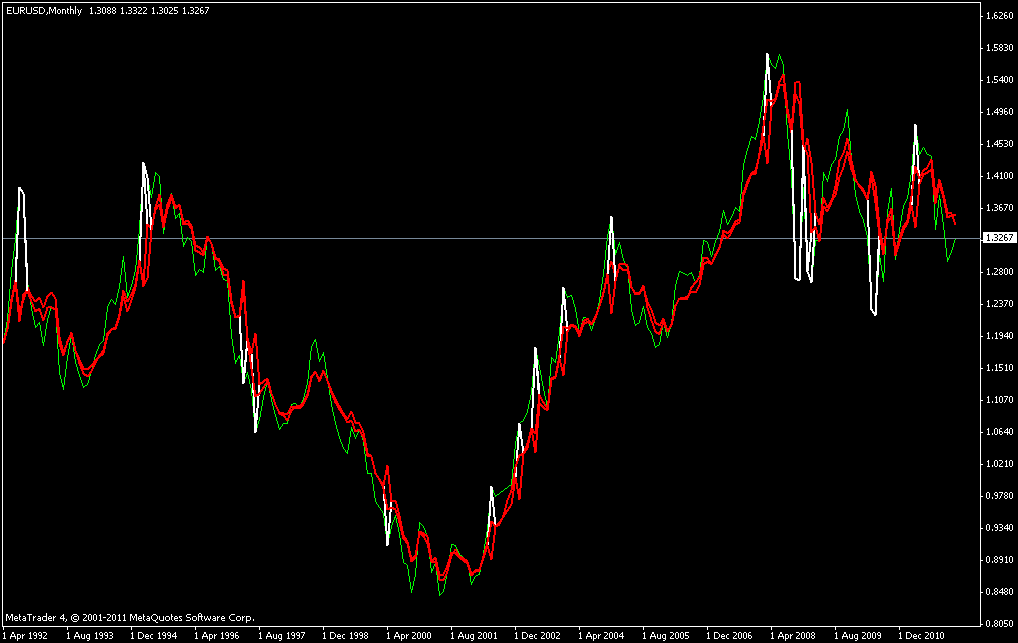Click the 1 Dec 2010 date label
This screenshot has height=643, width=1018.
[x=922, y=635]
